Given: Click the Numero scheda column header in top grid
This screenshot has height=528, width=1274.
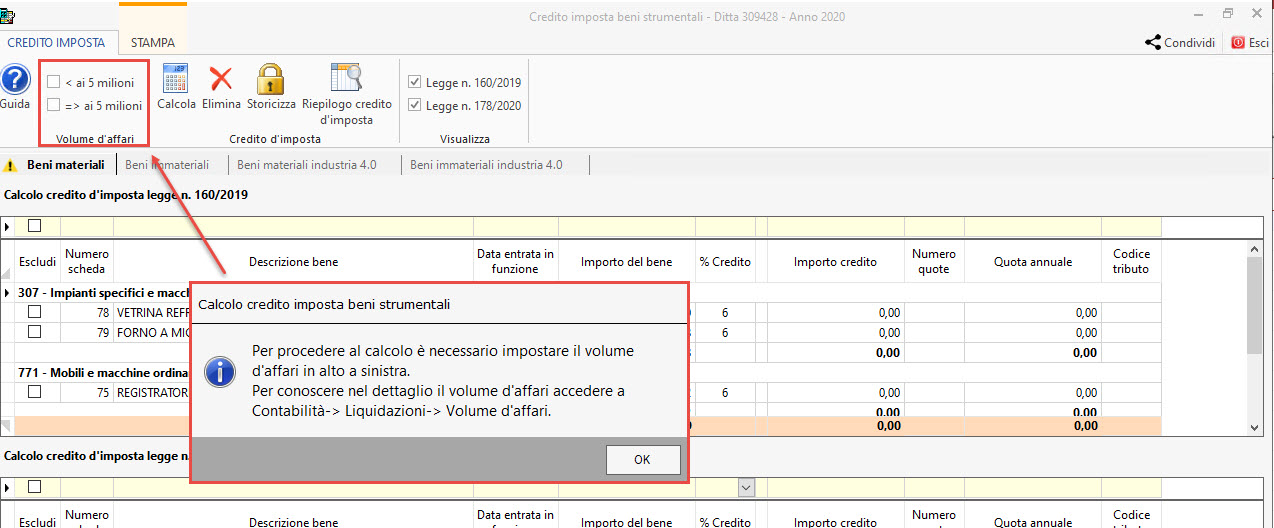Looking at the screenshot, I should [x=85, y=262].
